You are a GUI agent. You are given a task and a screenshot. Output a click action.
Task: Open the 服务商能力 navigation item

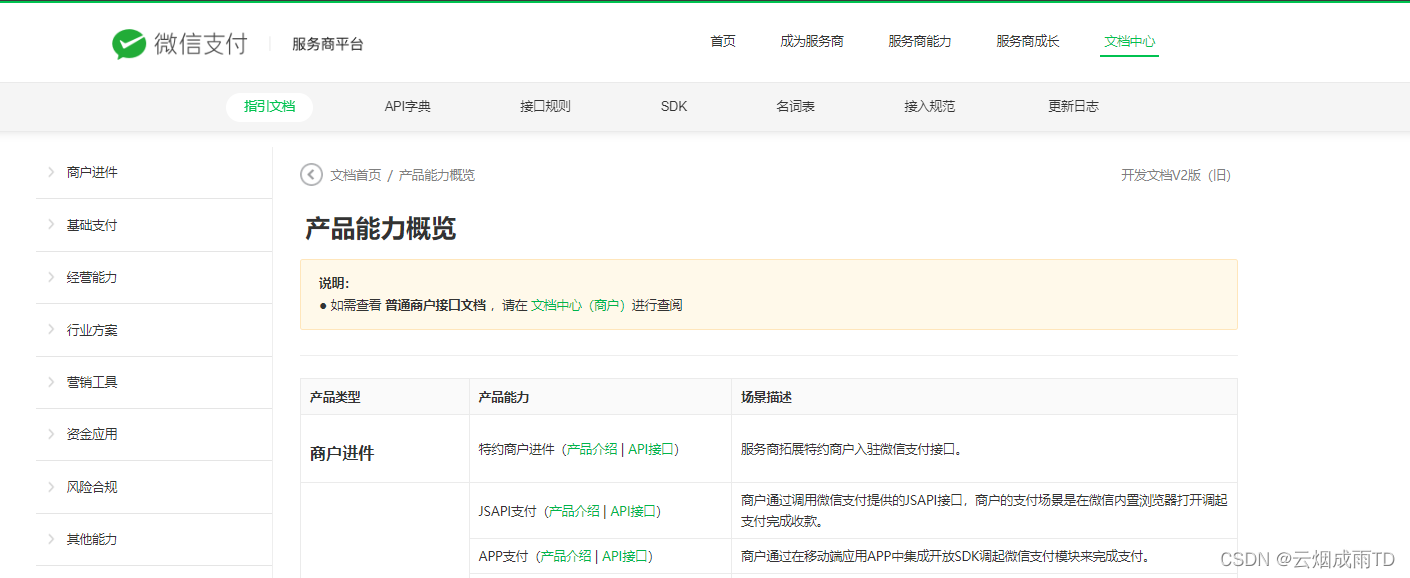point(920,42)
